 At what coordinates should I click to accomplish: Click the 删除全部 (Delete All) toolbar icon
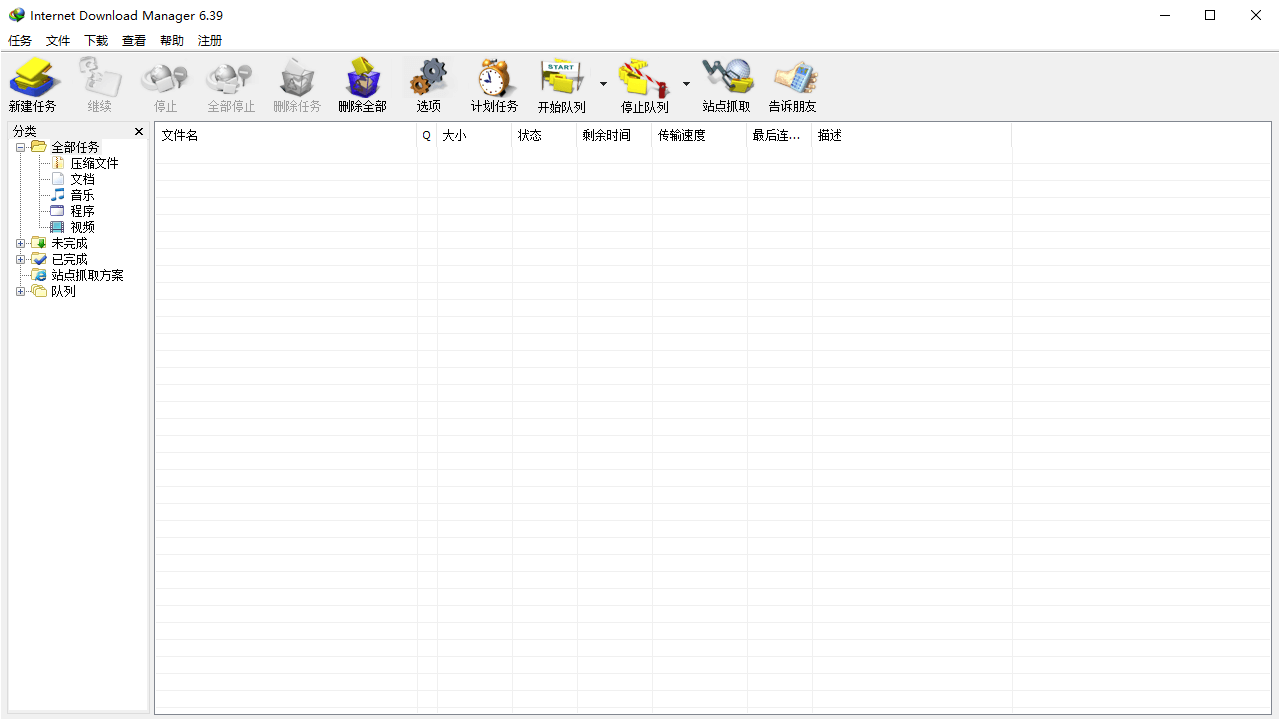pyautogui.click(x=362, y=78)
